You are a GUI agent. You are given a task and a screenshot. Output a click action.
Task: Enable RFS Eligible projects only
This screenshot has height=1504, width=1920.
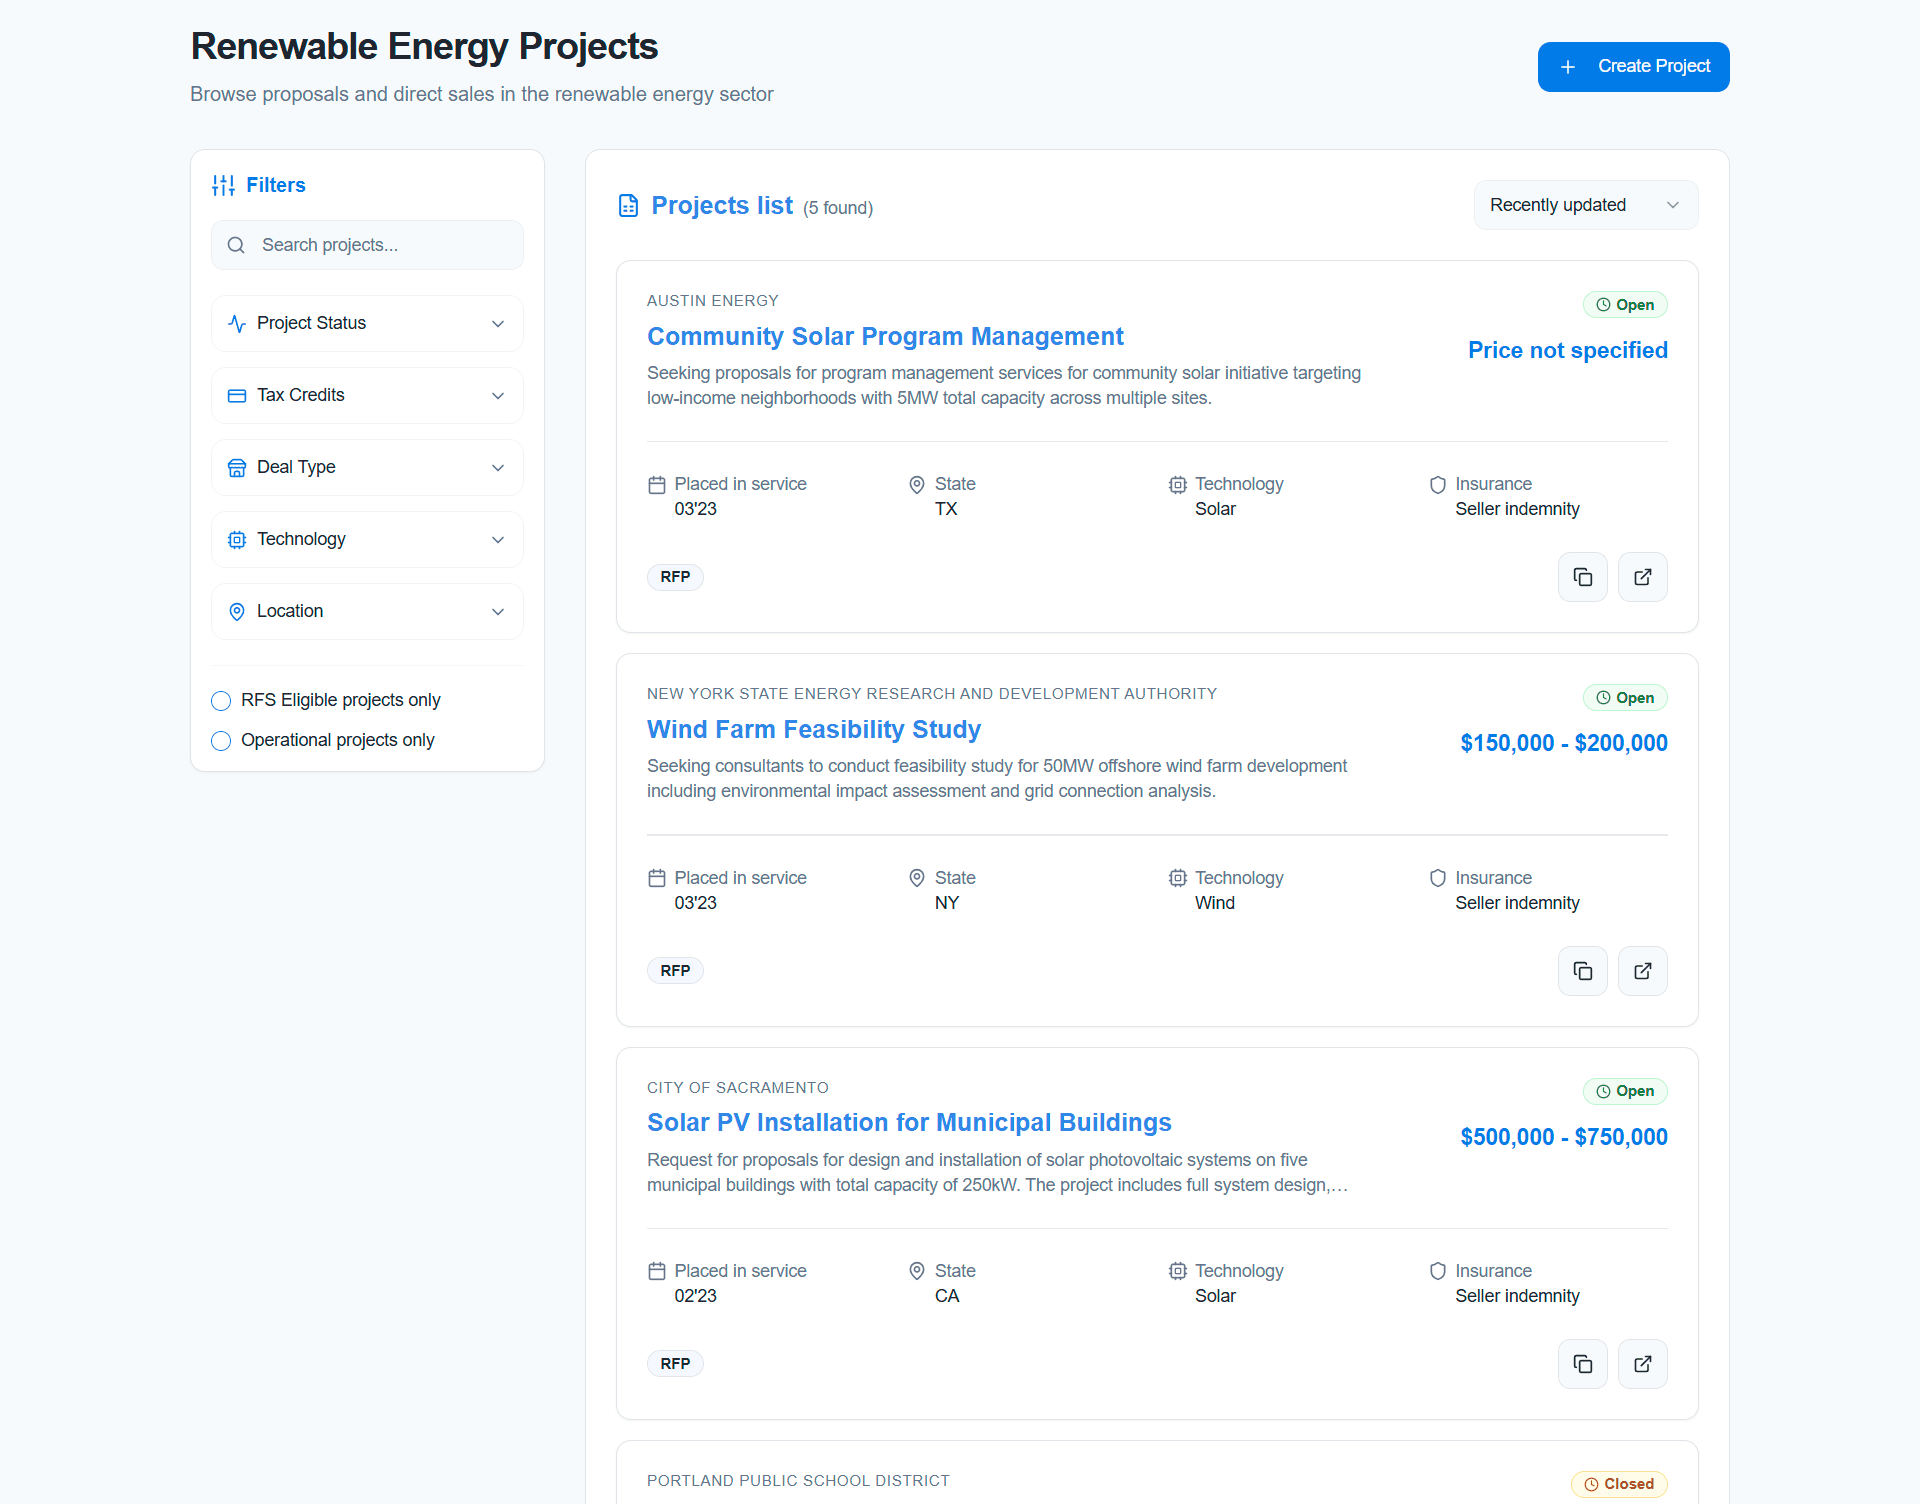pyautogui.click(x=221, y=700)
